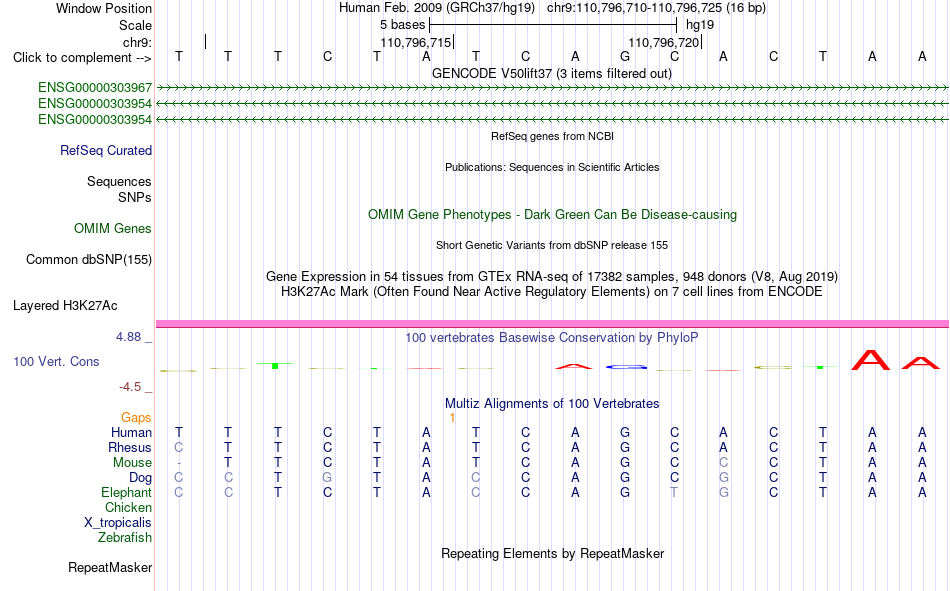Click 'Short Genetic Variants from dbSNP release 155'

(x=552, y=245)
